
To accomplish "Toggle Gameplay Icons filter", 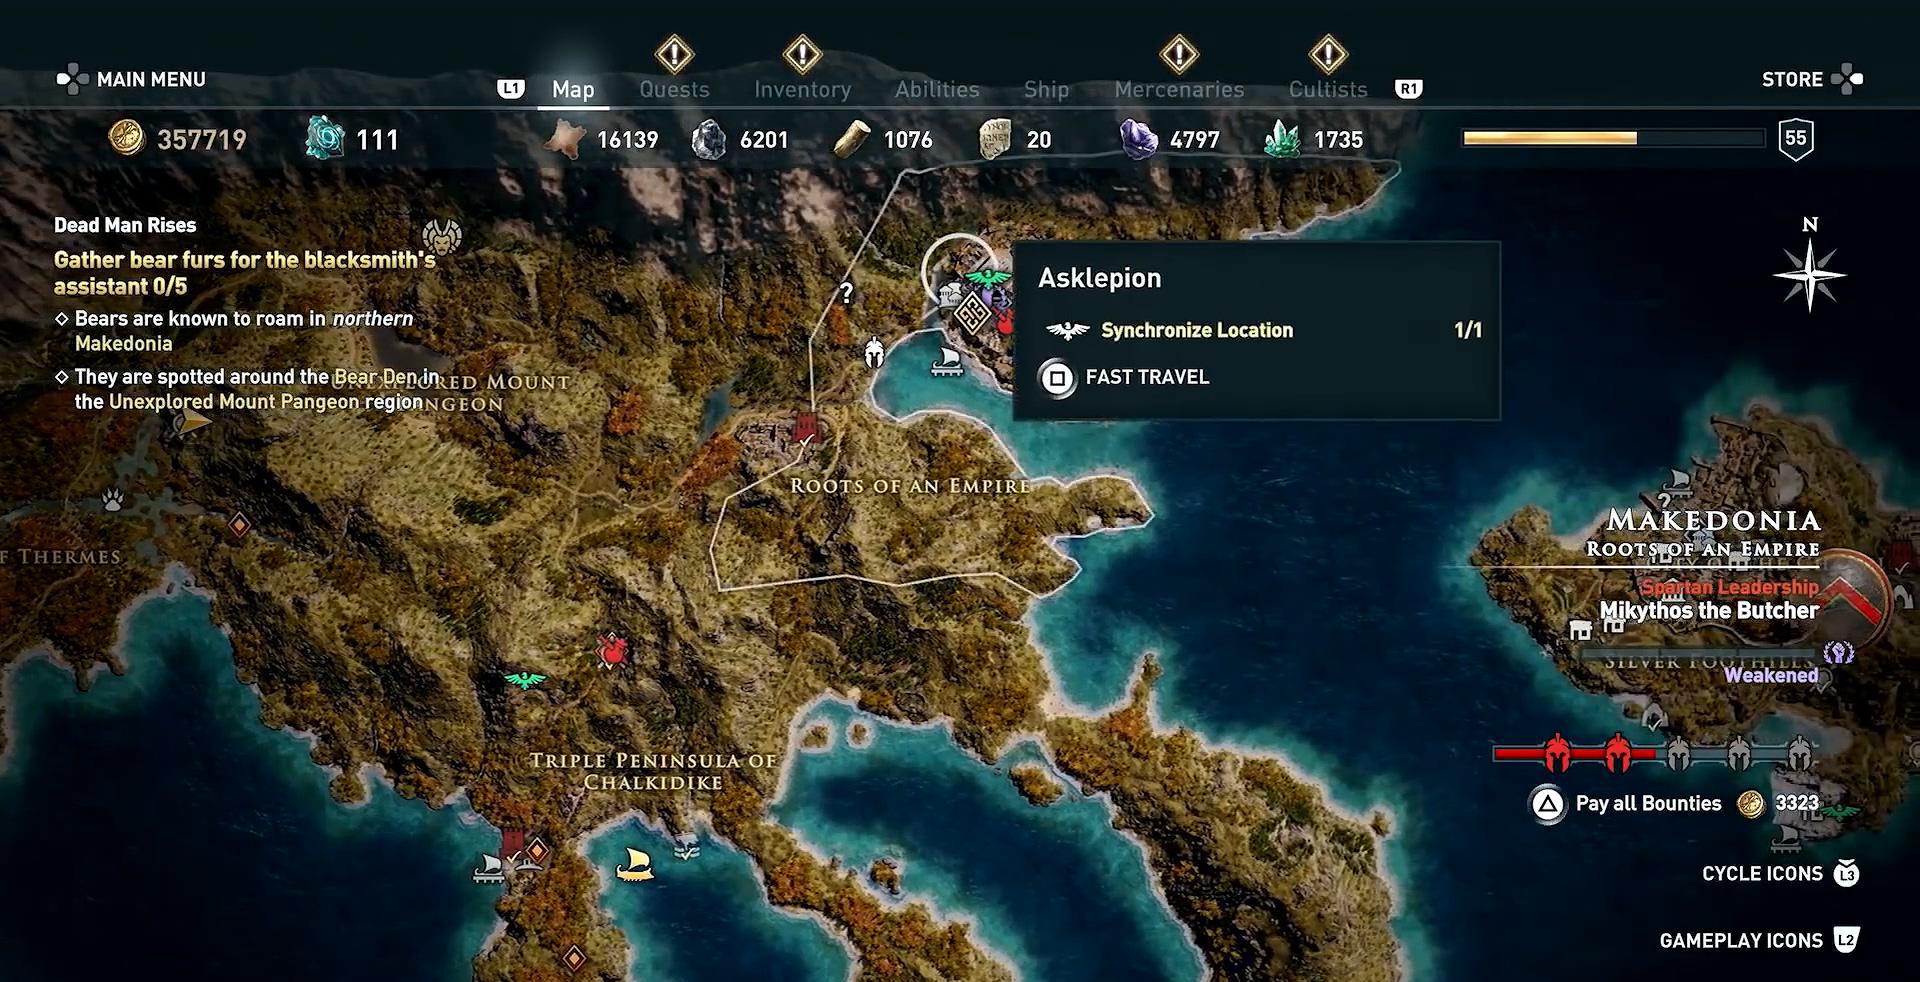I will tap(1759, 940).
